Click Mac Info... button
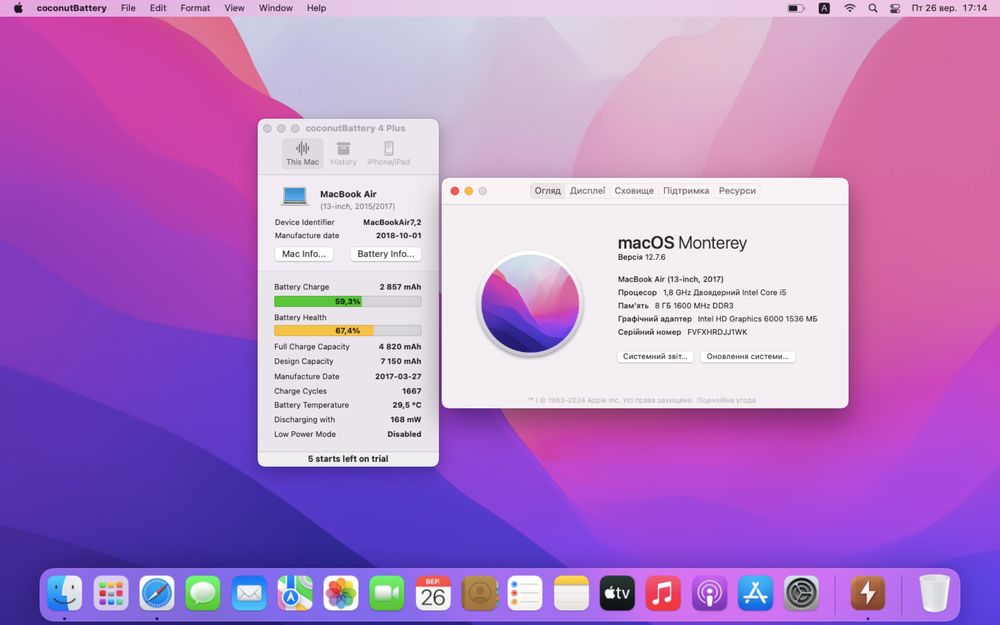 pyautogui.click(x=304, y=254)
